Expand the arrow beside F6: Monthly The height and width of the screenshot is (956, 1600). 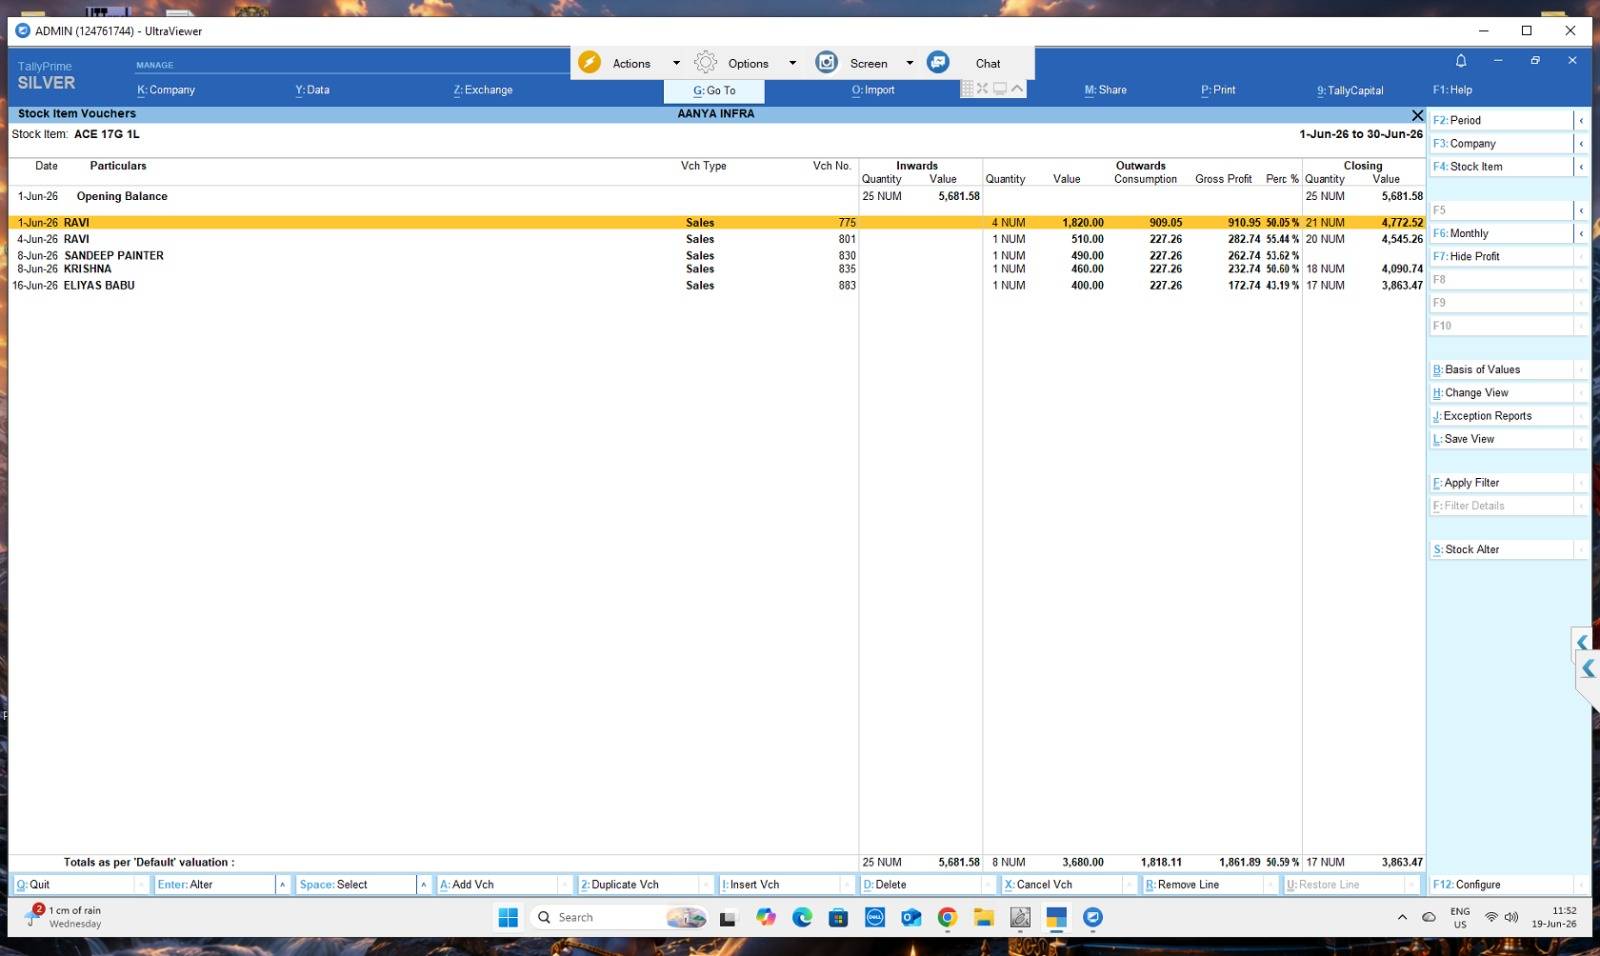pyautogui.click(x=1581, y=233)
